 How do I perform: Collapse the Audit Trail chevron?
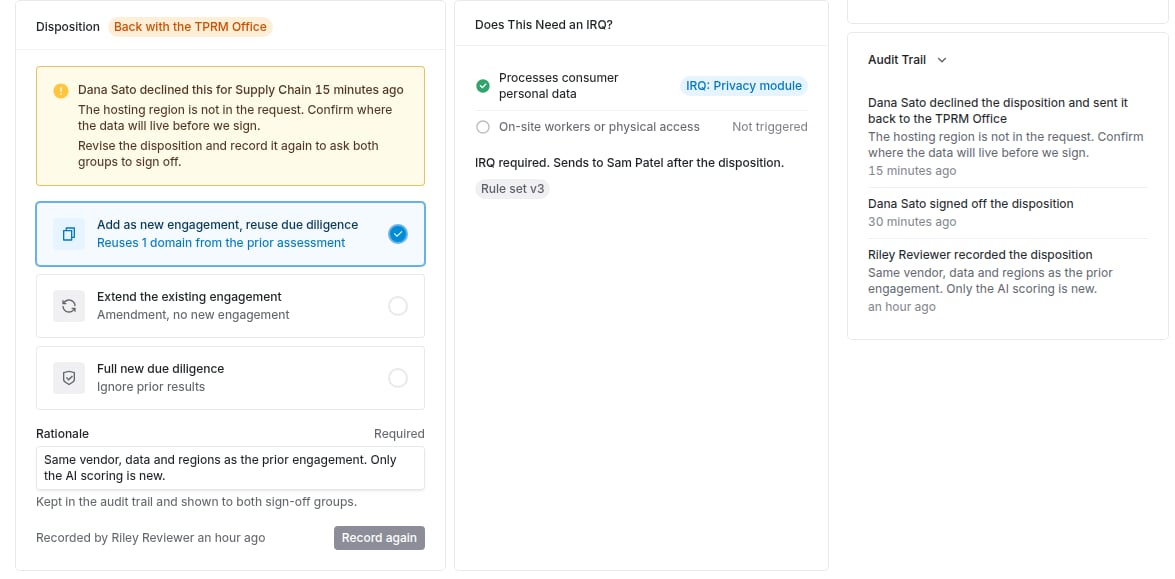[942, 60]
